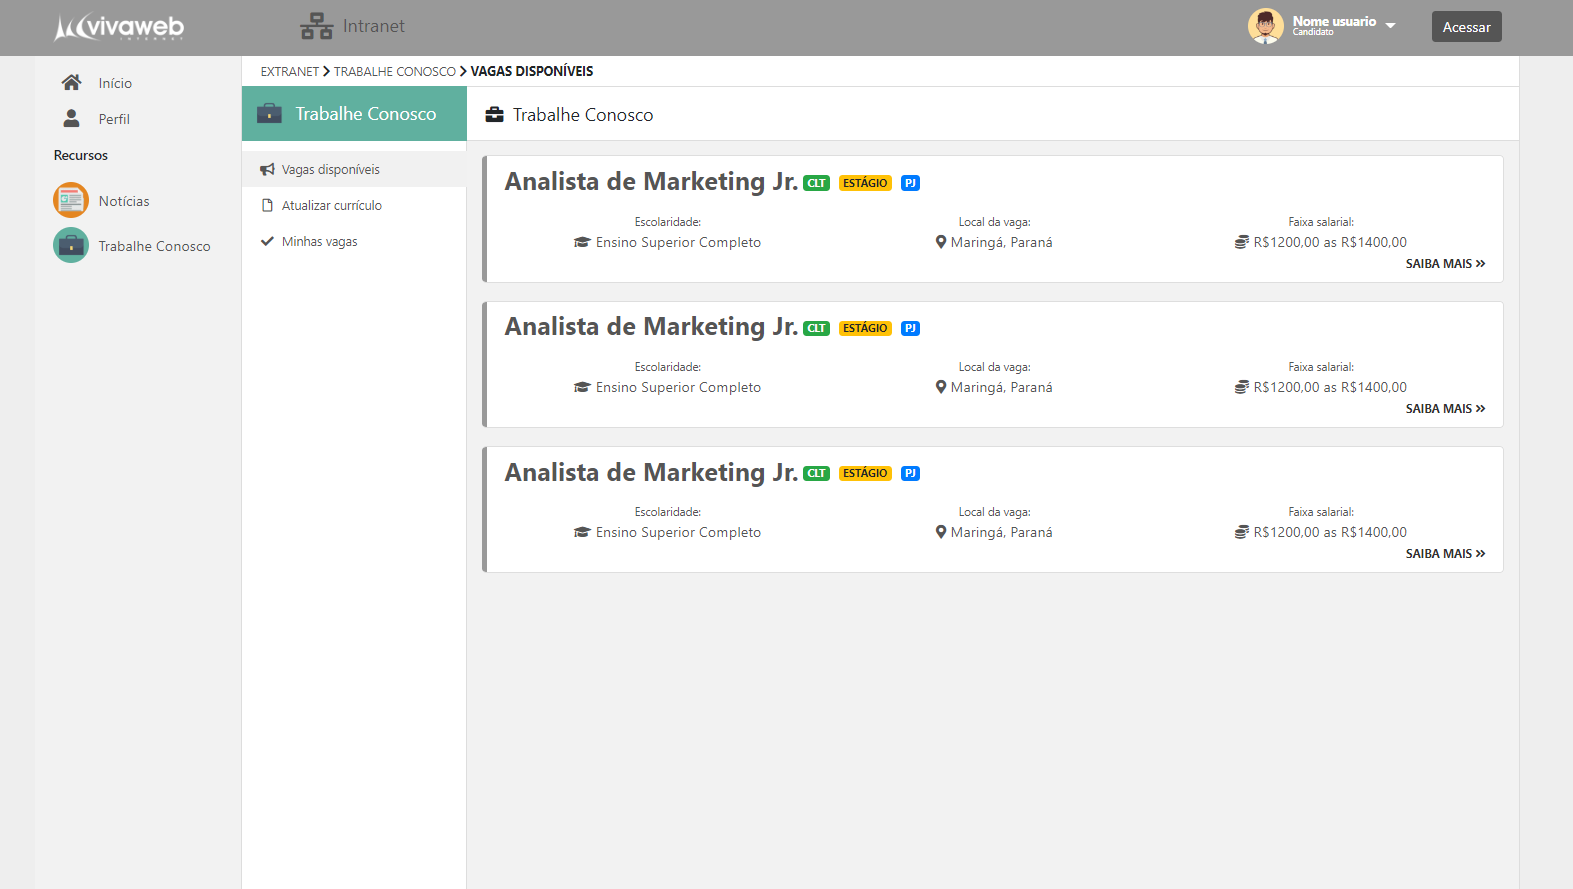
Task: Expand SAIBA MAIS on the third job card
Action: pyautogui.click(x=1445, y=554)
